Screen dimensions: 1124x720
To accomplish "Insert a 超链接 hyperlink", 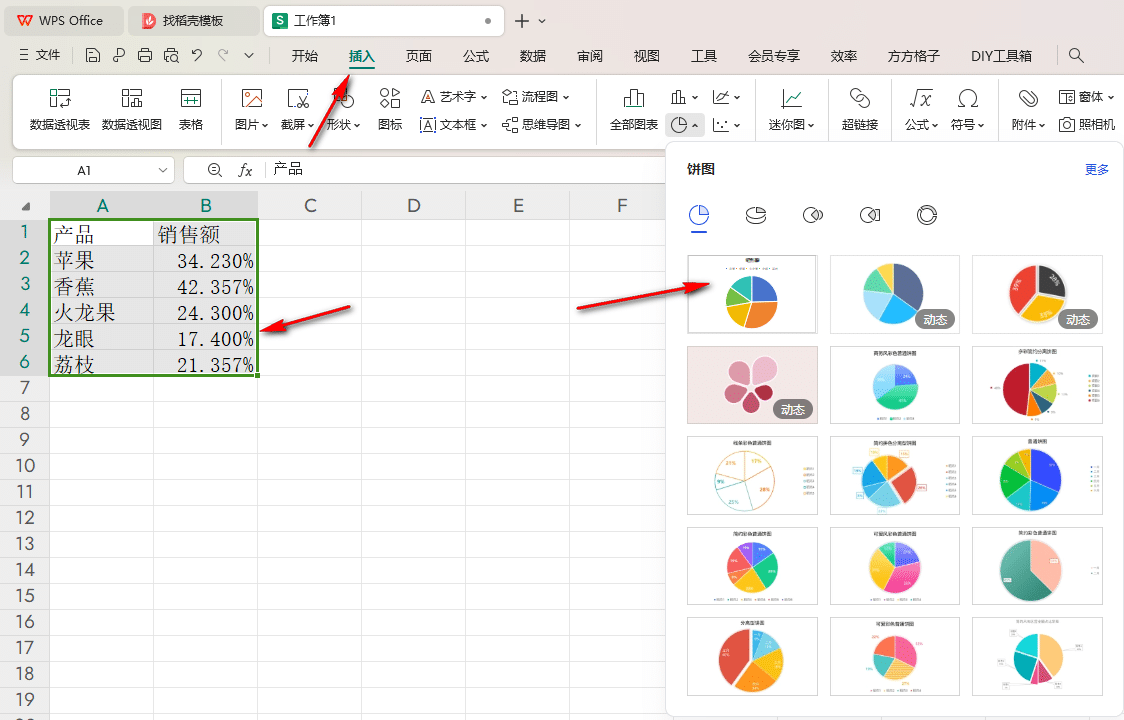I will pos(859,109).
